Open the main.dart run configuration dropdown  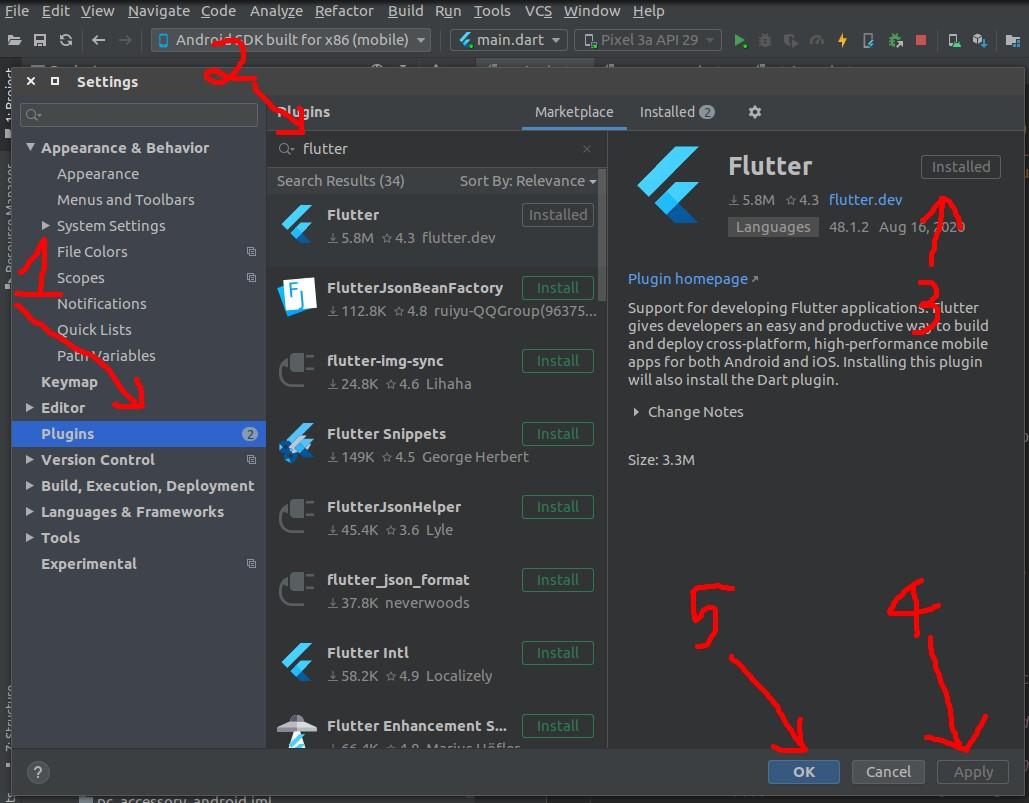coord(509,40)
